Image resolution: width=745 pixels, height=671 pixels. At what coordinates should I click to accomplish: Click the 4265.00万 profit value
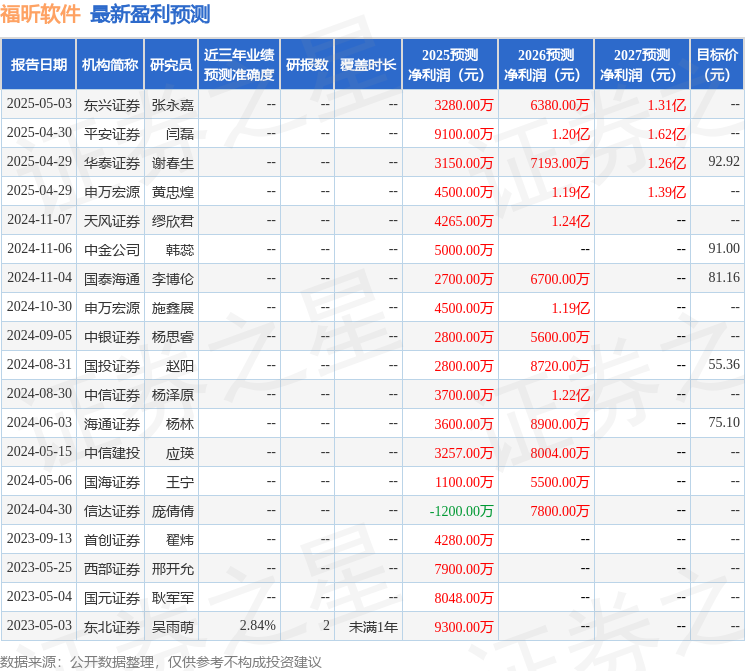[464, 221]
